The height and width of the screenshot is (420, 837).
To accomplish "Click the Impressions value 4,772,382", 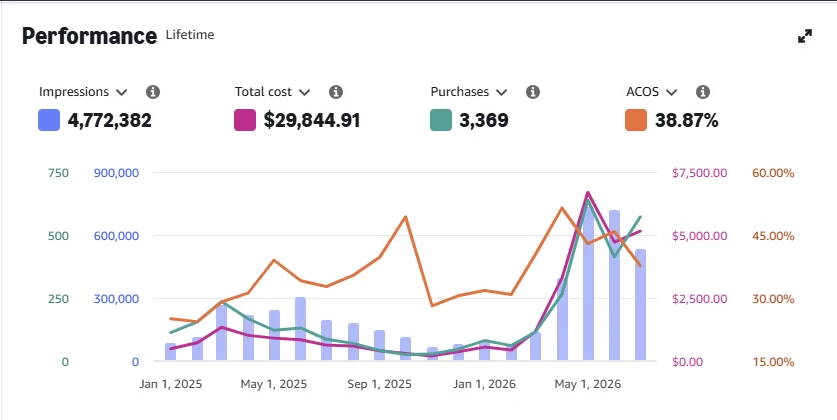I will tap(109, 121).
